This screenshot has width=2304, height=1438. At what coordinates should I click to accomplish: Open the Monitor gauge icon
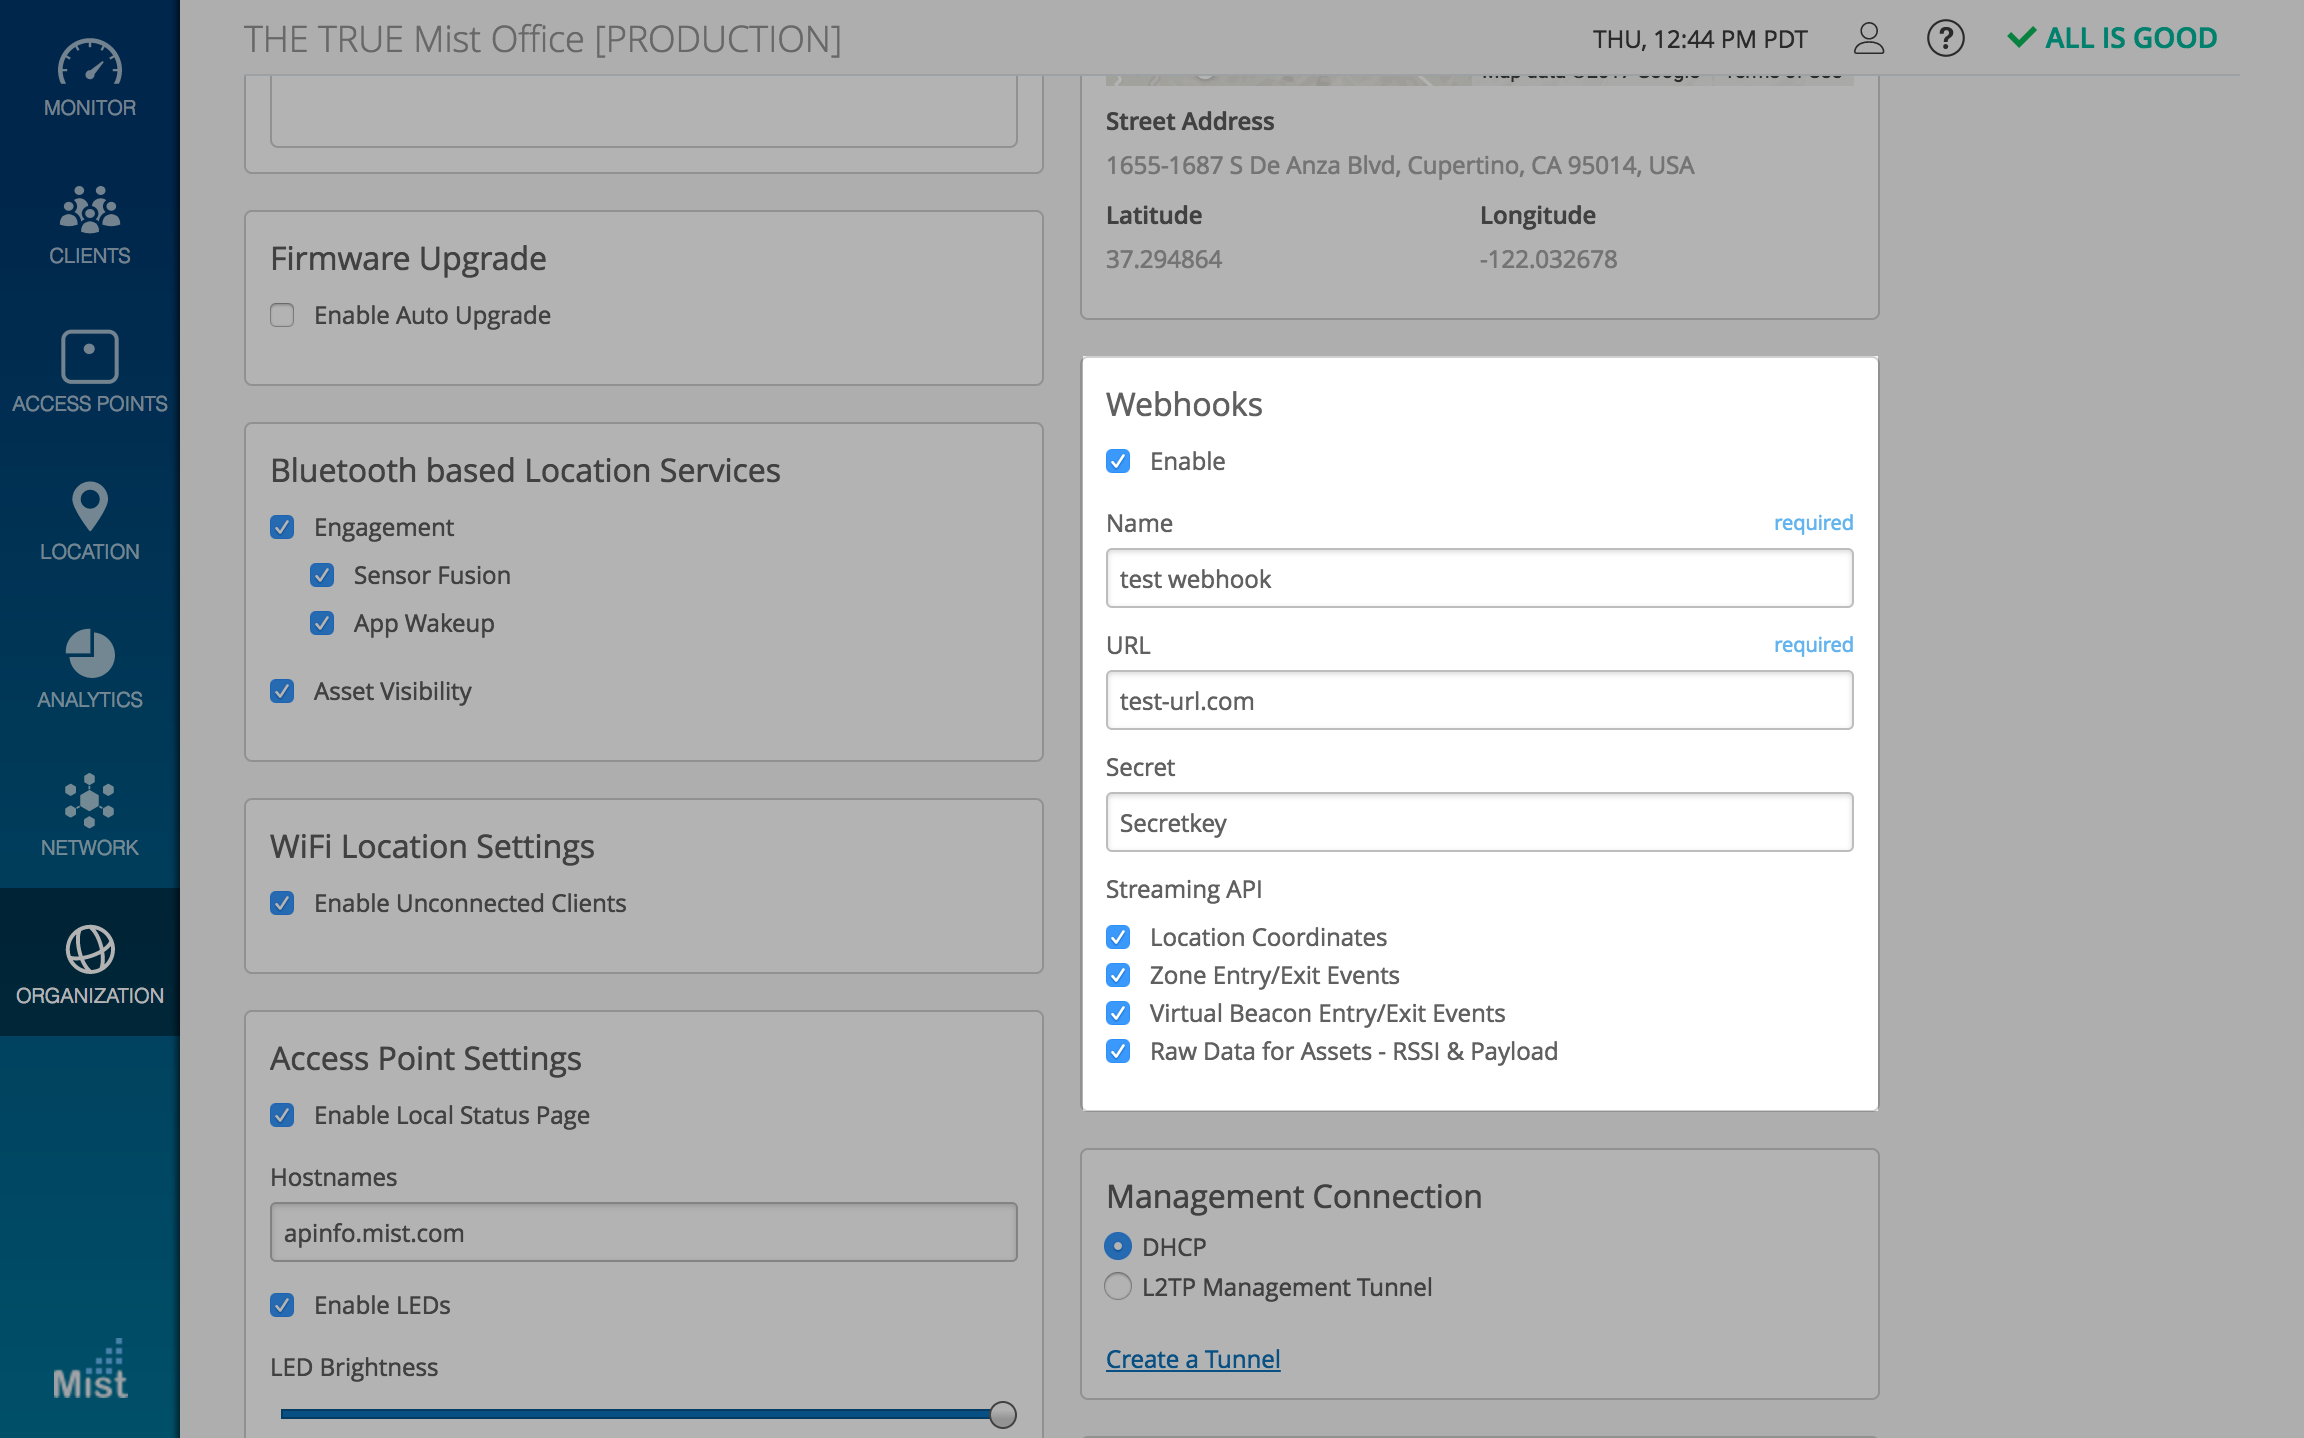pyautogui.click(x=89, y=64)
